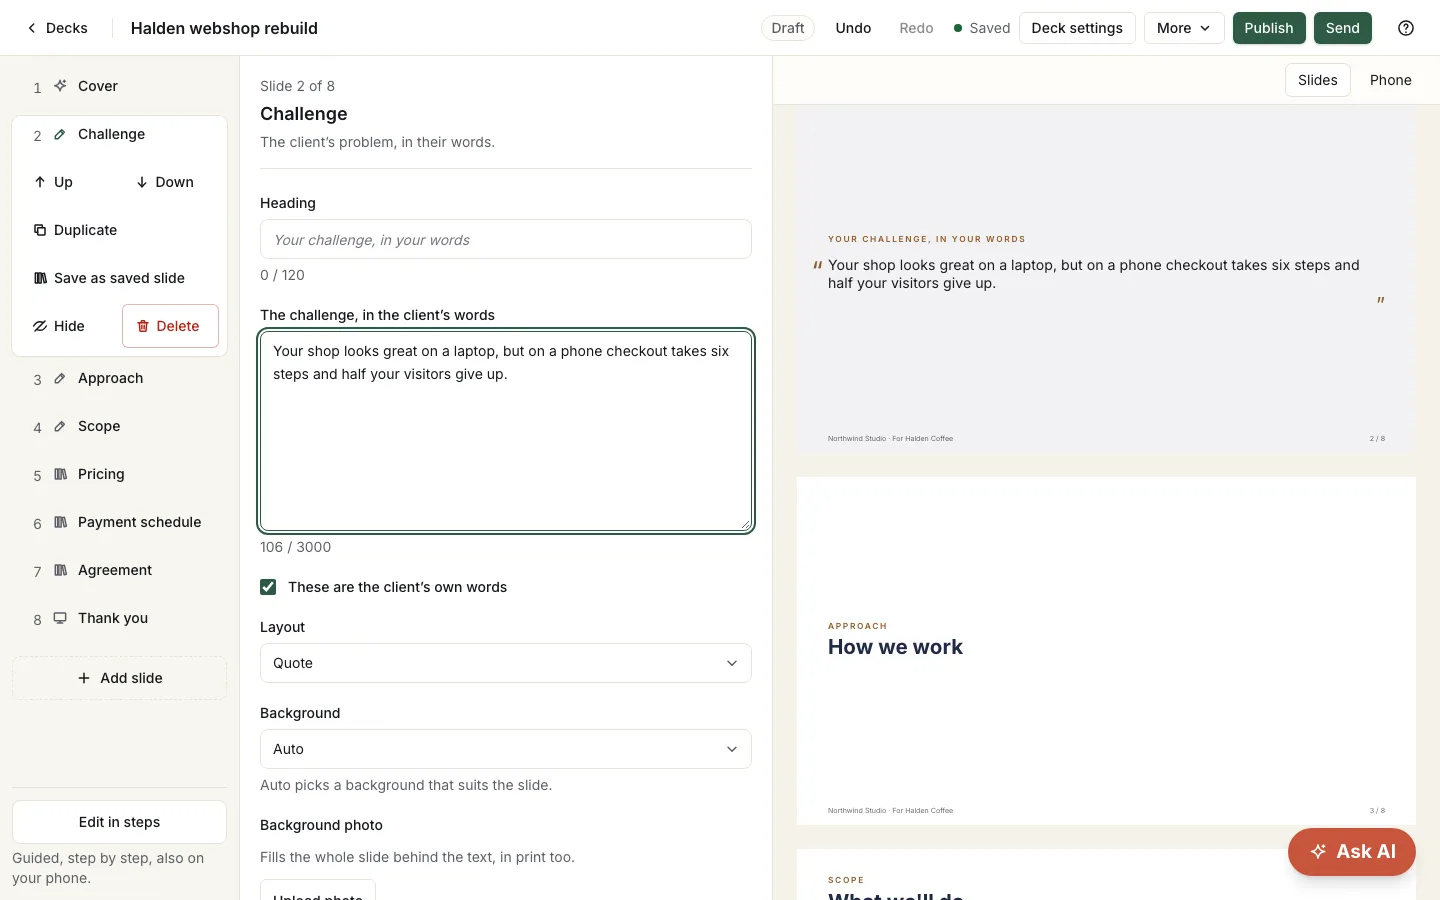The height and width of the screenshot is (900, 1440).
Task: Add a new slide
Action: pos(120,678)
